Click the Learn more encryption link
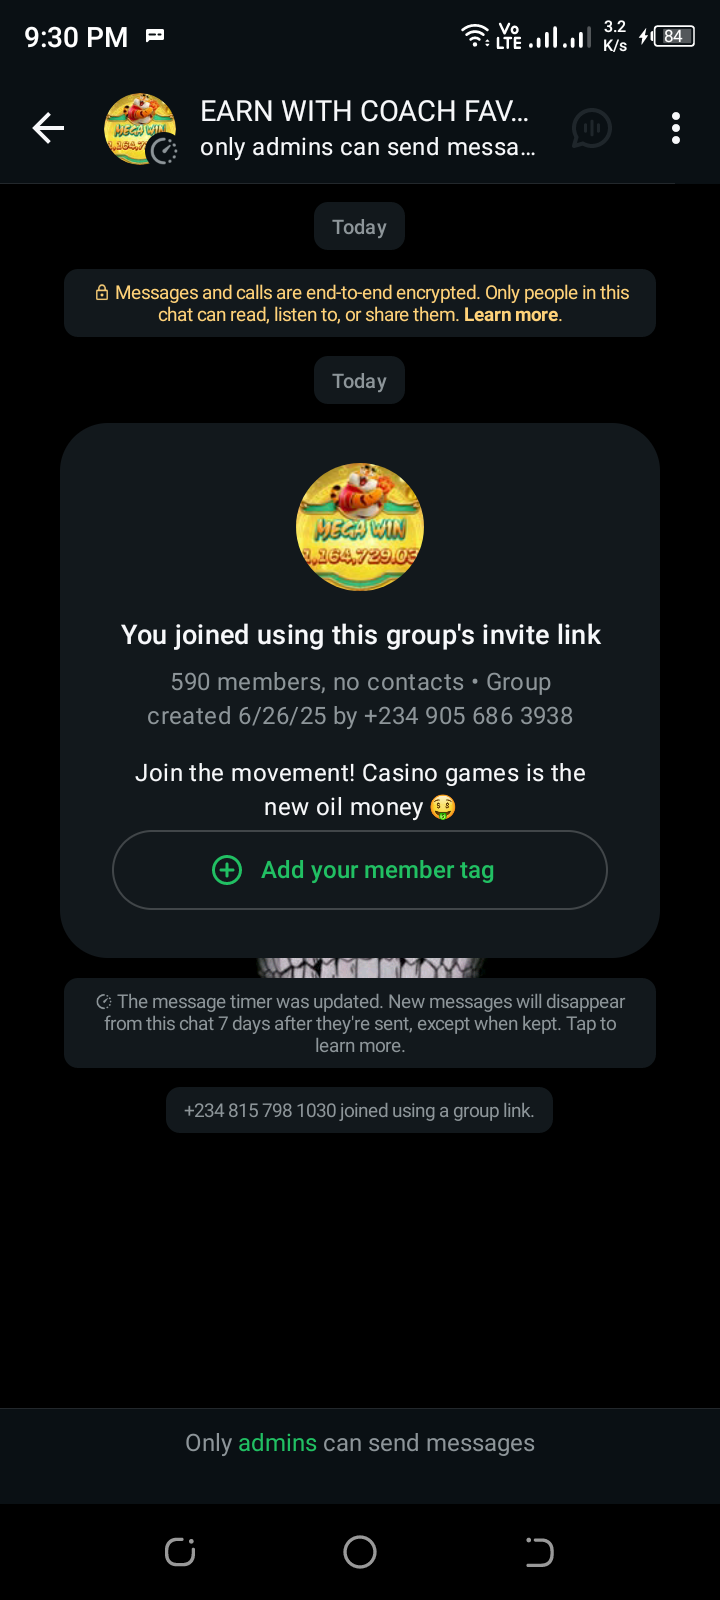 point(511,315)
